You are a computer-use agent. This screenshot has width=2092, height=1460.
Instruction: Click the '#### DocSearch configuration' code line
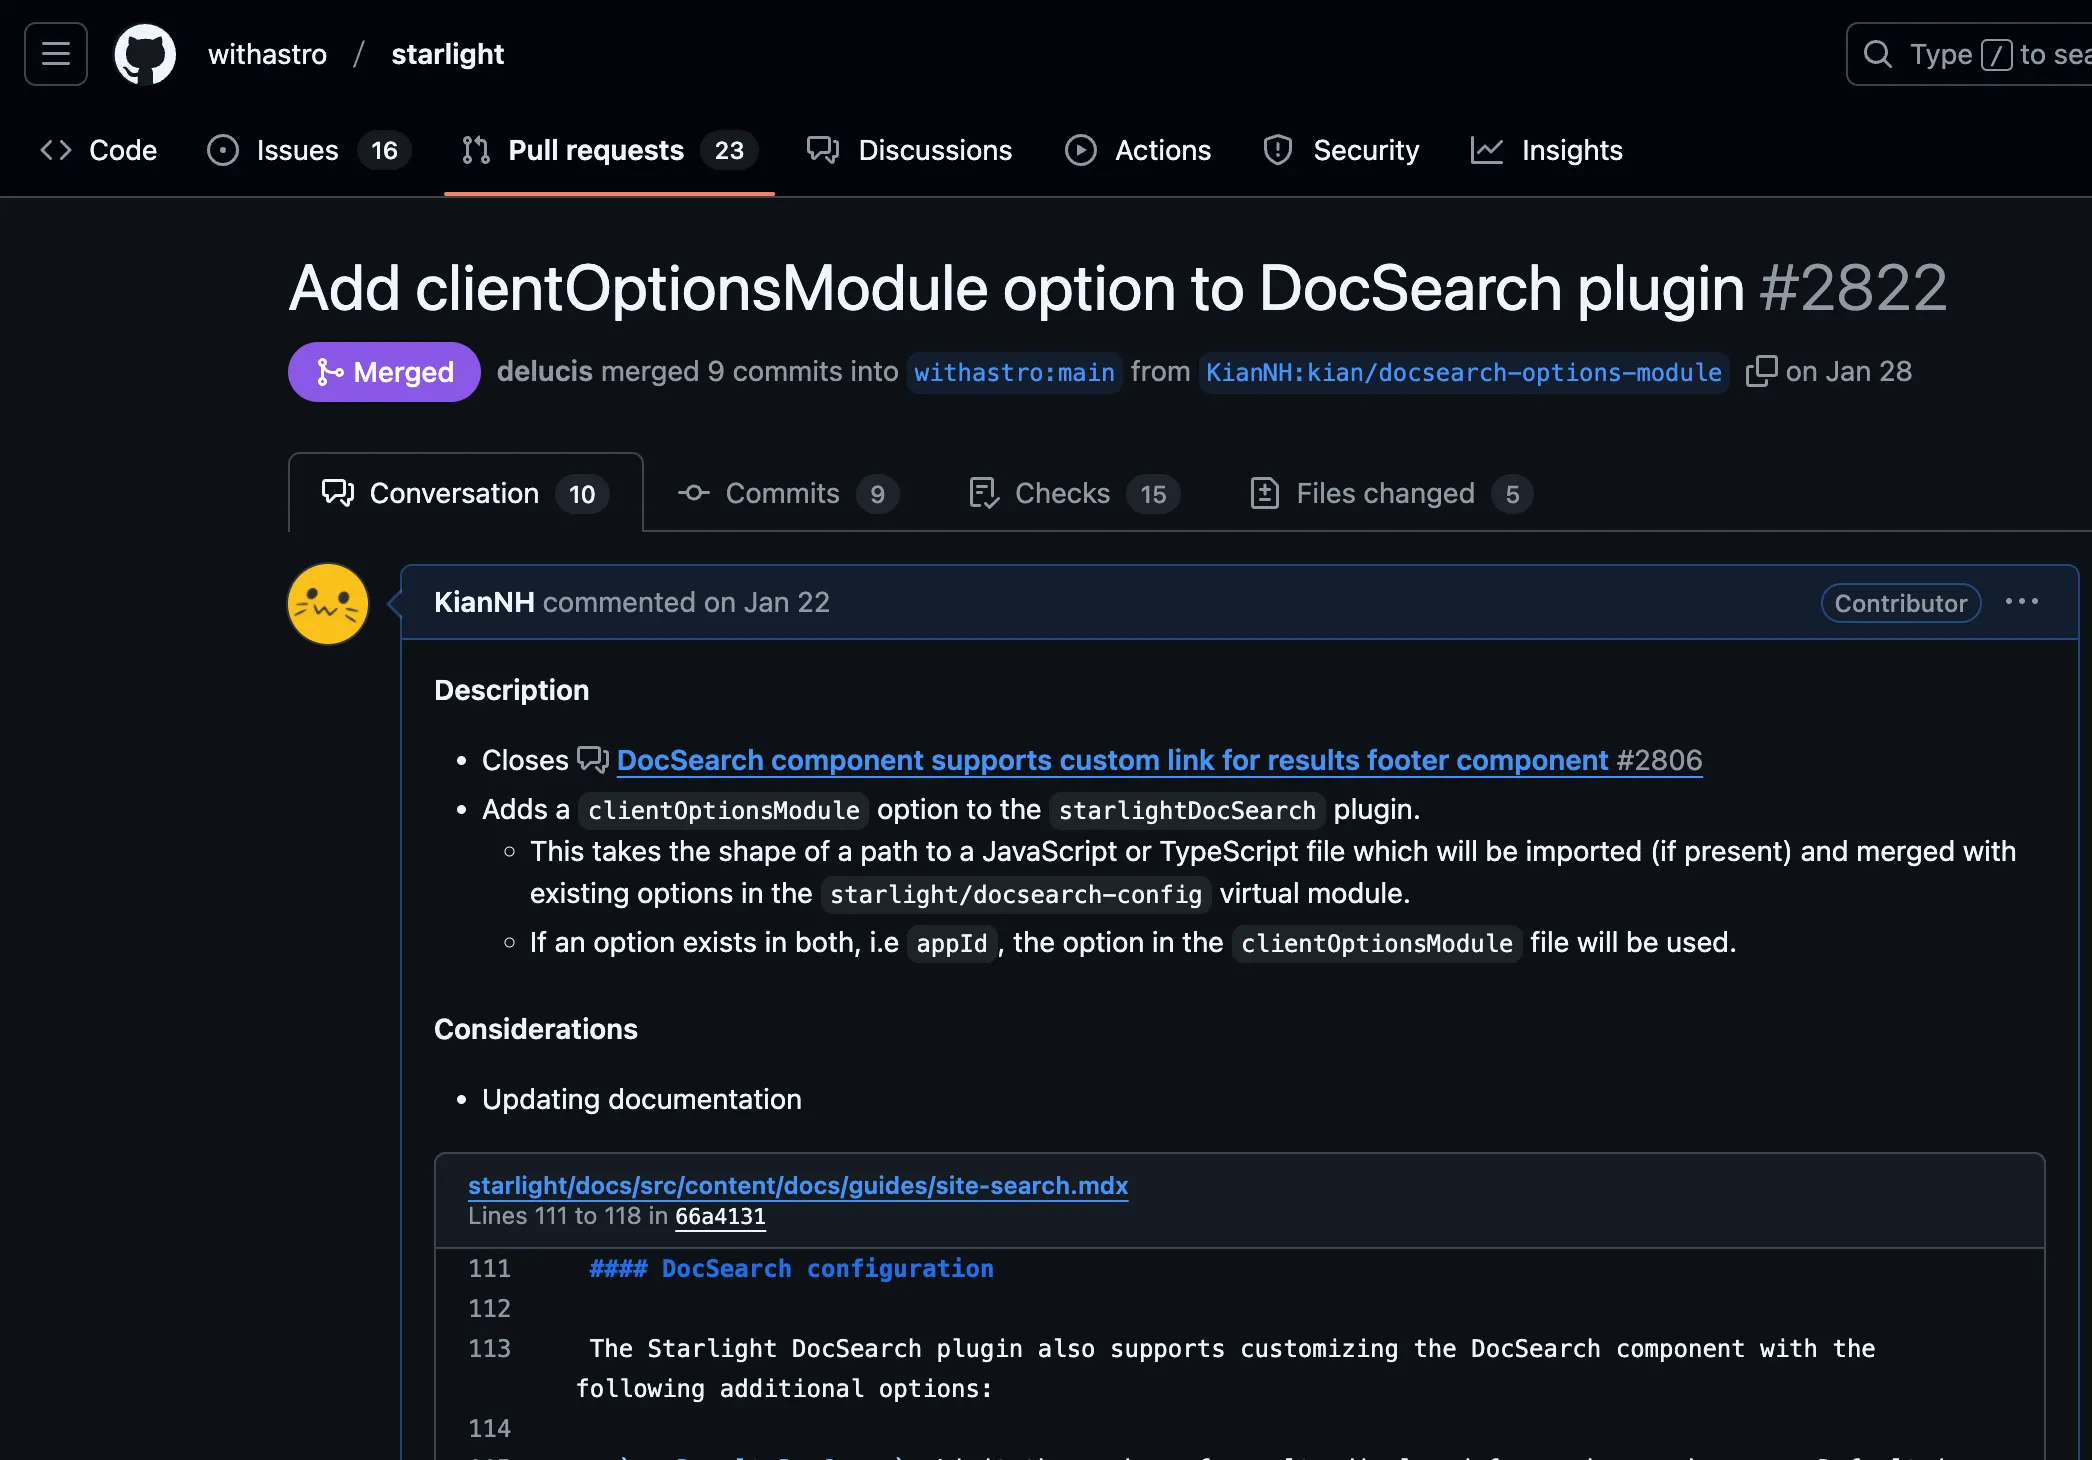pos(792,1268)
